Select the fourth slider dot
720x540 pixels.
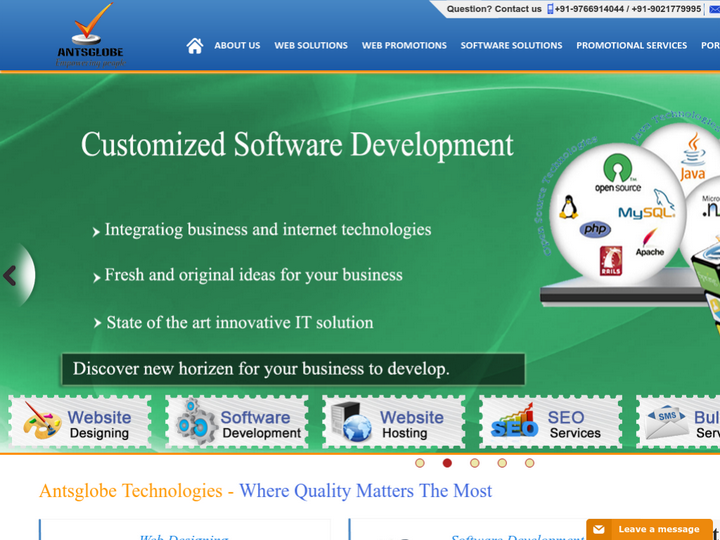pyautogui.click(x=502, y=463)
